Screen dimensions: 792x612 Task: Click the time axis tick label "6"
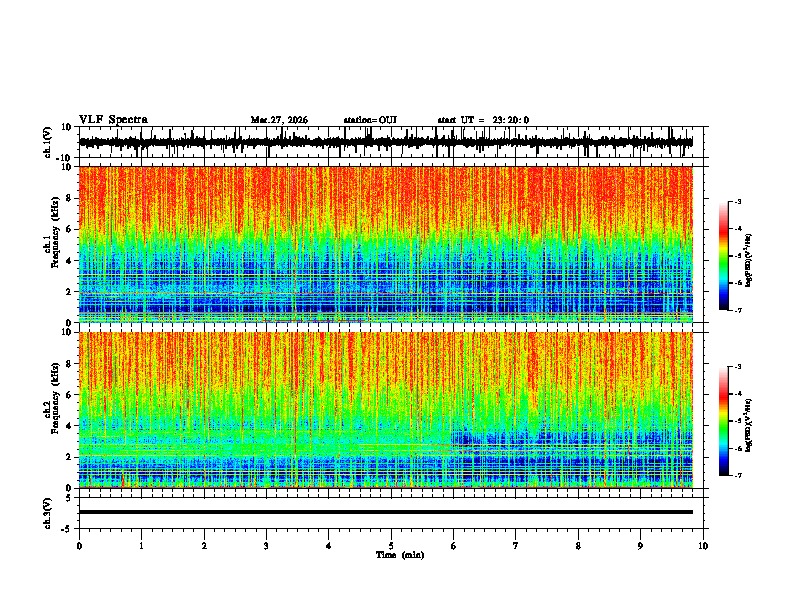[x=454, y=546]
